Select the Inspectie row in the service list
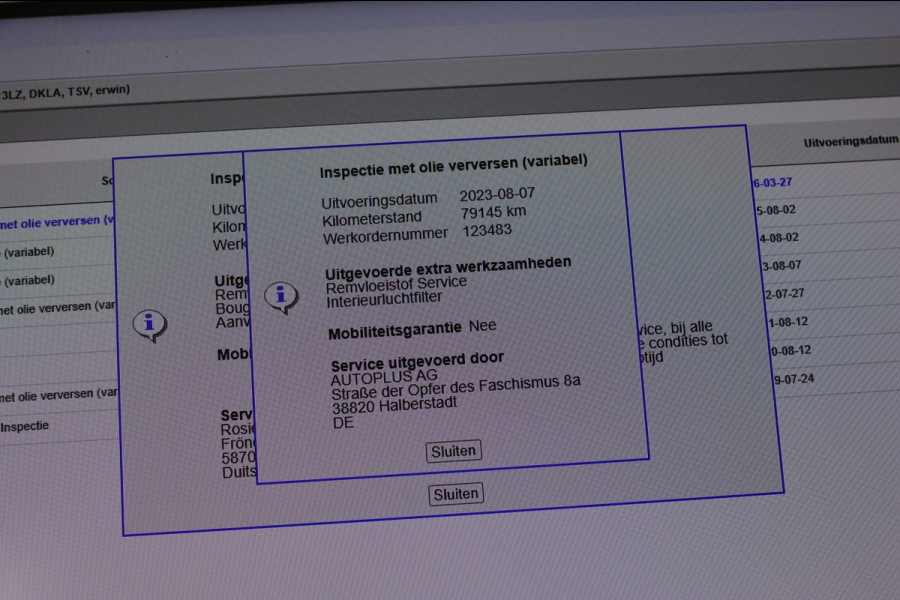The height and width of the screenshot is (600, 900). [x=25, y=426]
